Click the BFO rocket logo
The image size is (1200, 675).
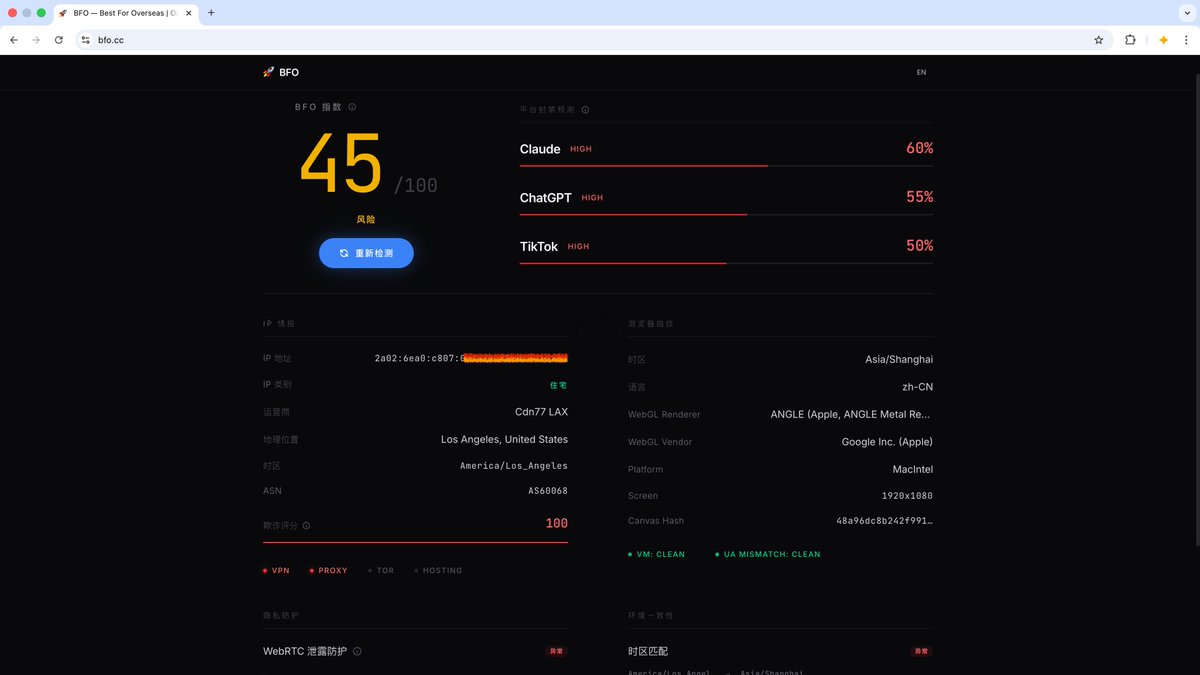pyautogui.click(x=281, y=72)
